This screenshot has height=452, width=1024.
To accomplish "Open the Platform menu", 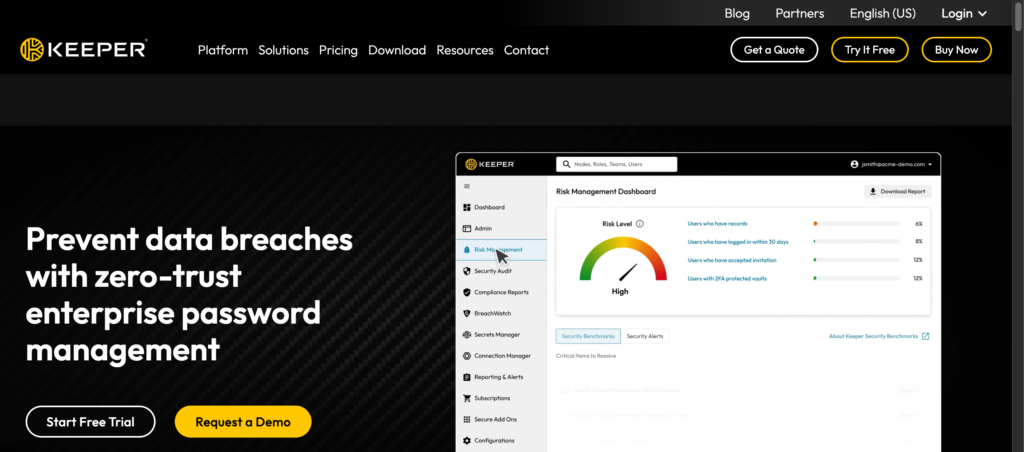I will tap(223, 50).
